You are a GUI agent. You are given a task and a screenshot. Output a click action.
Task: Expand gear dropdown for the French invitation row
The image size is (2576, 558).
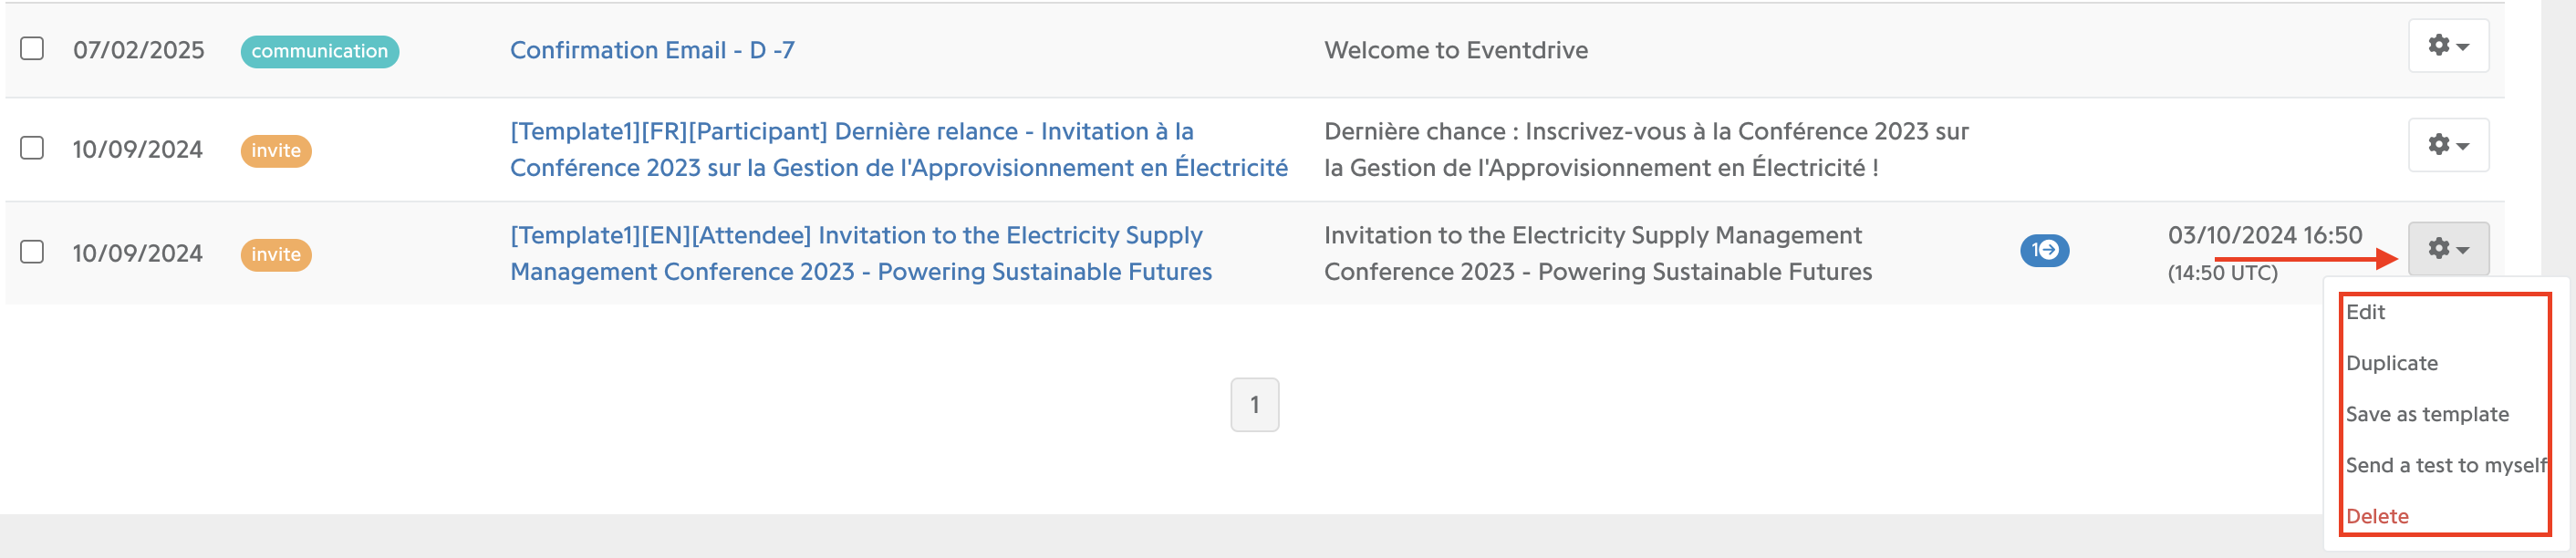[x=2447, y=145]
